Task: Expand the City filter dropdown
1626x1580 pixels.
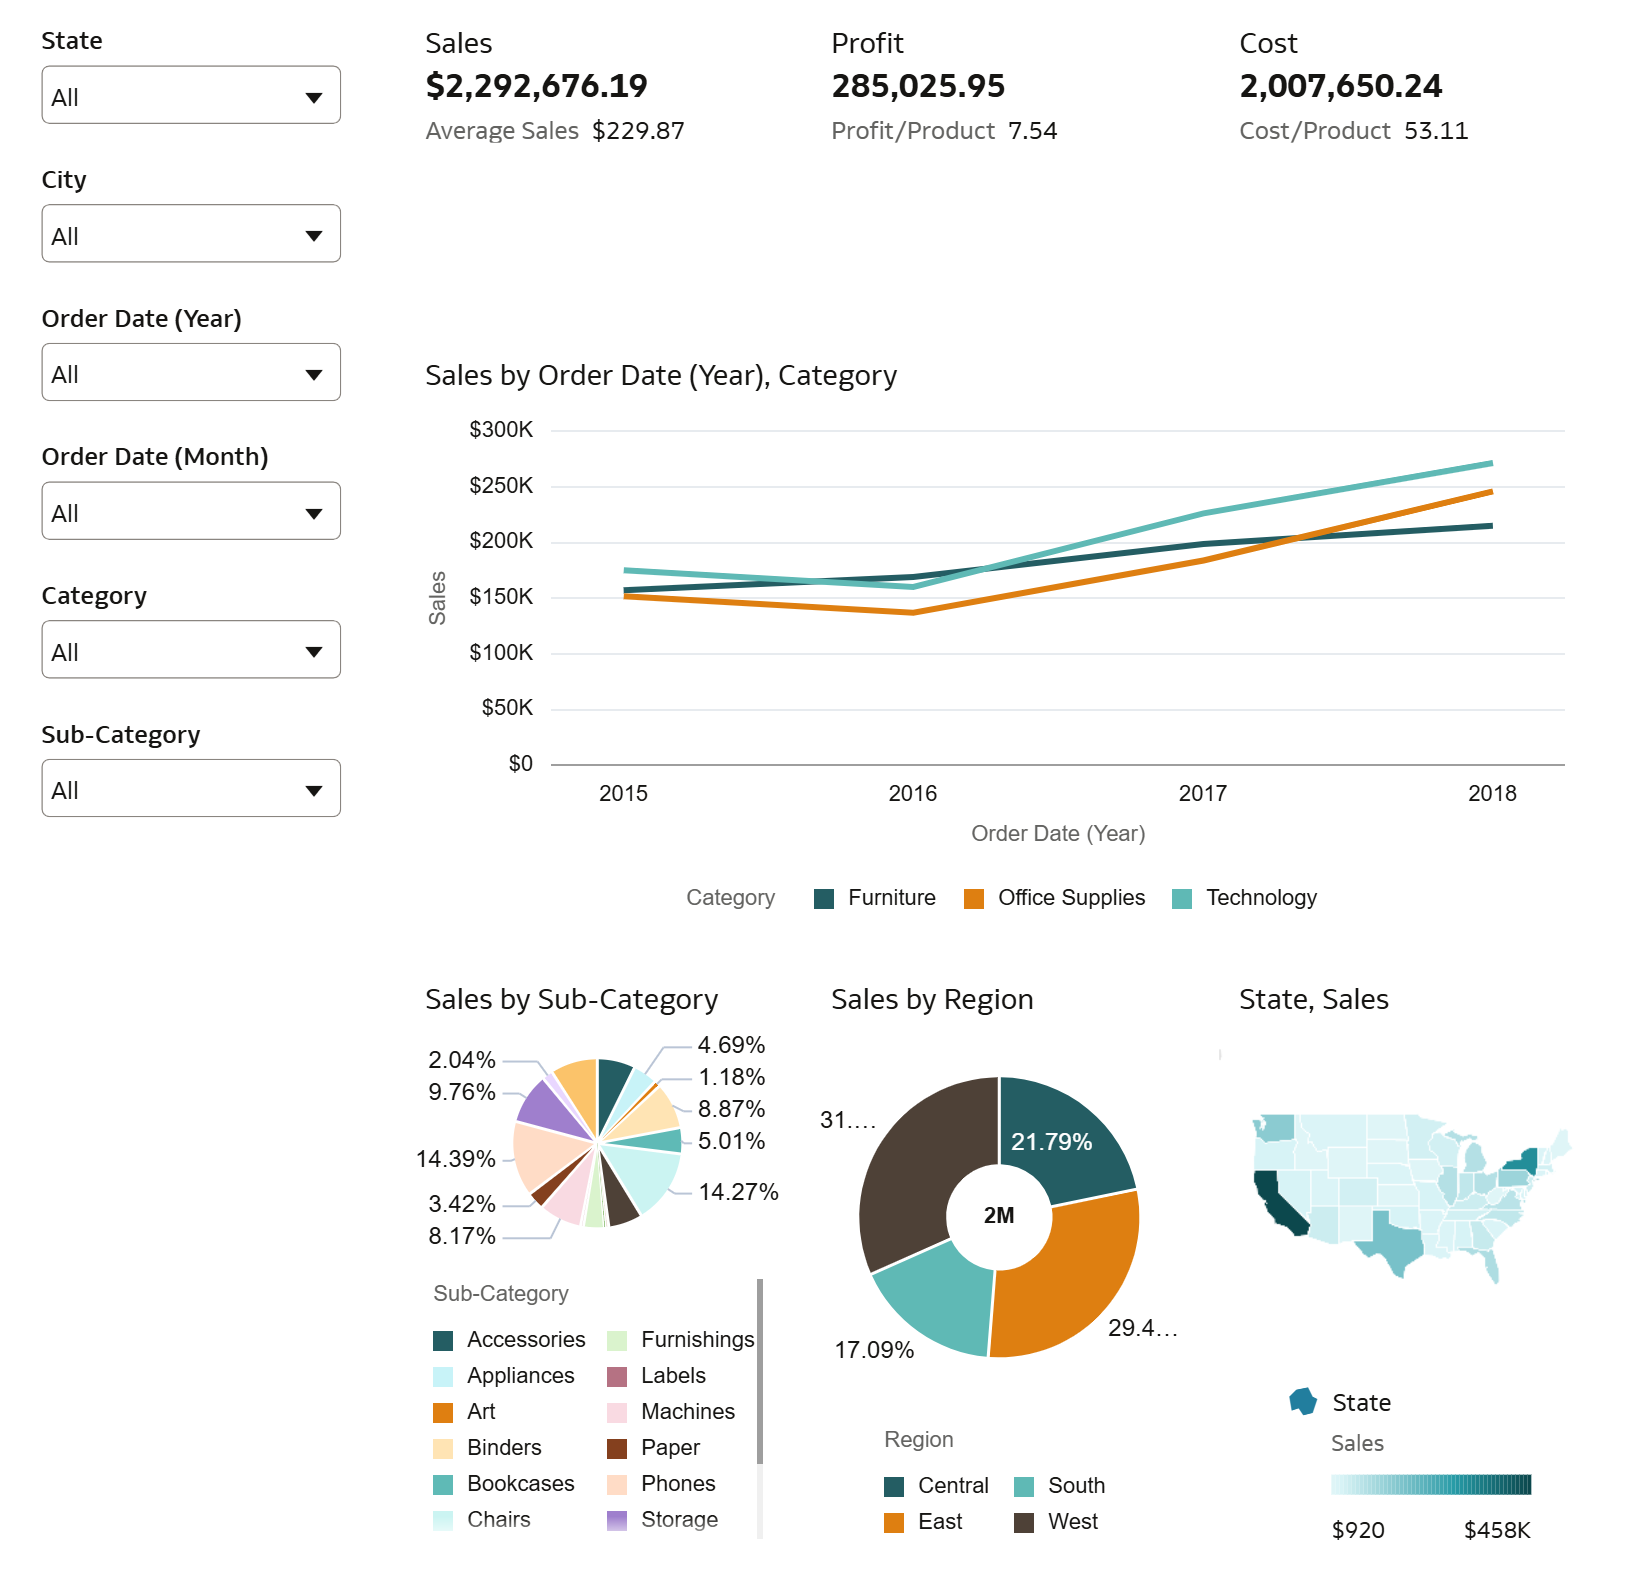Action: click(191, 234)
